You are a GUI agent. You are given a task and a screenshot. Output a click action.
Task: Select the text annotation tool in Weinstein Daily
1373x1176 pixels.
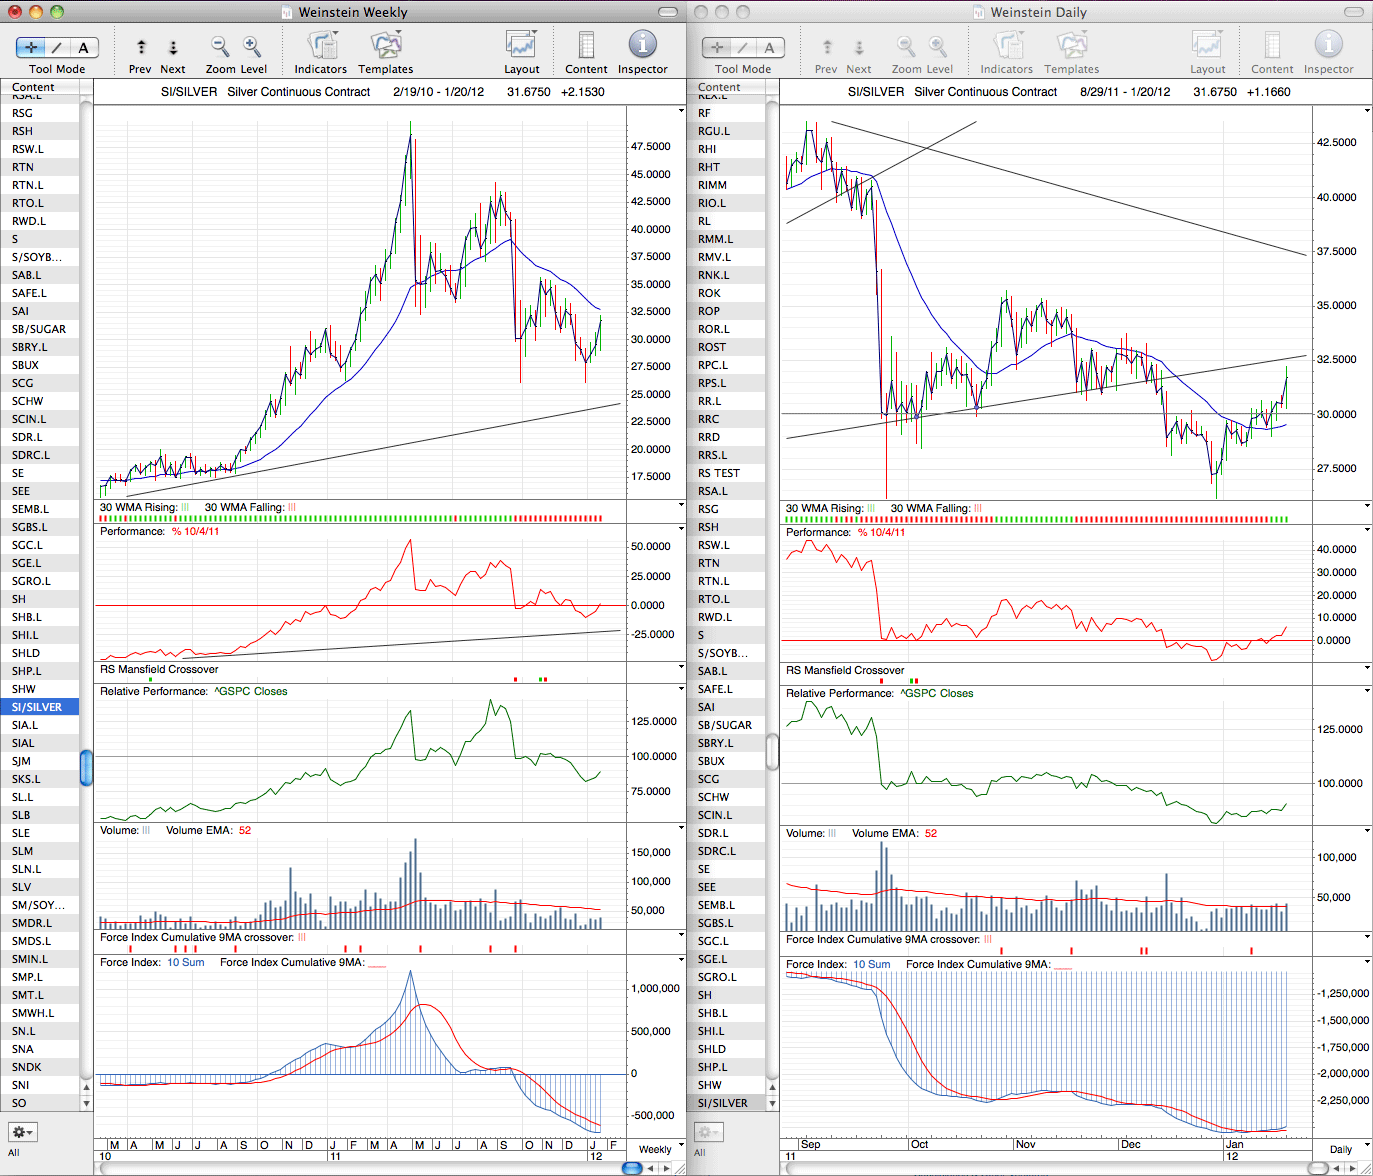[770, 47]
